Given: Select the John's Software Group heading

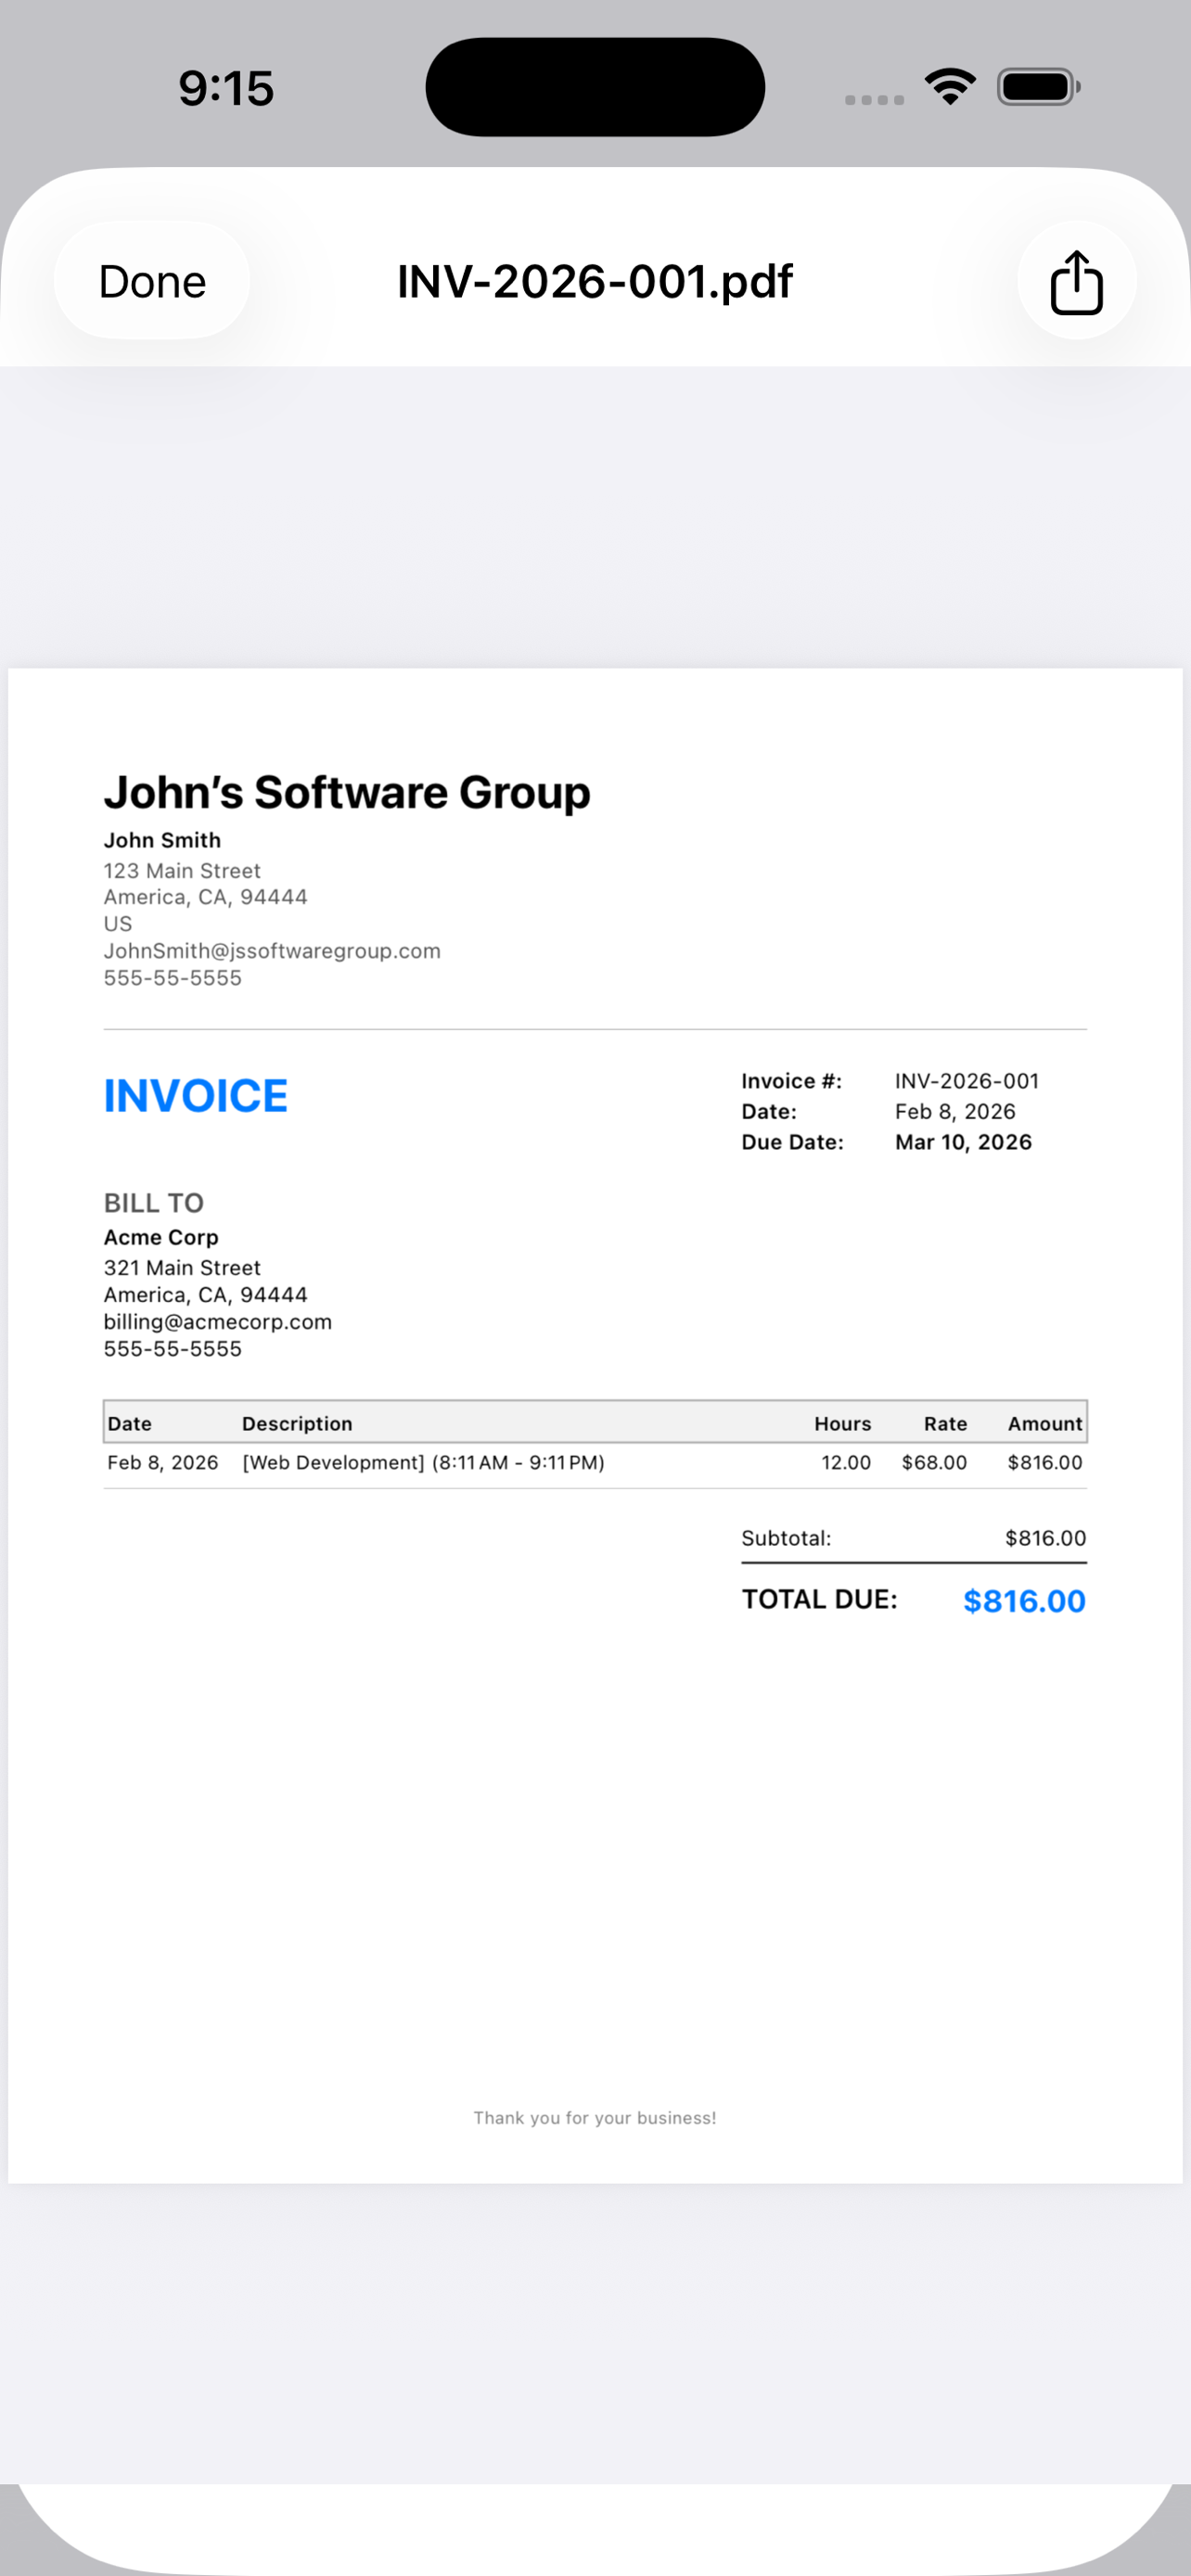Looking at the screenshot, I should (x=347, y=792).
